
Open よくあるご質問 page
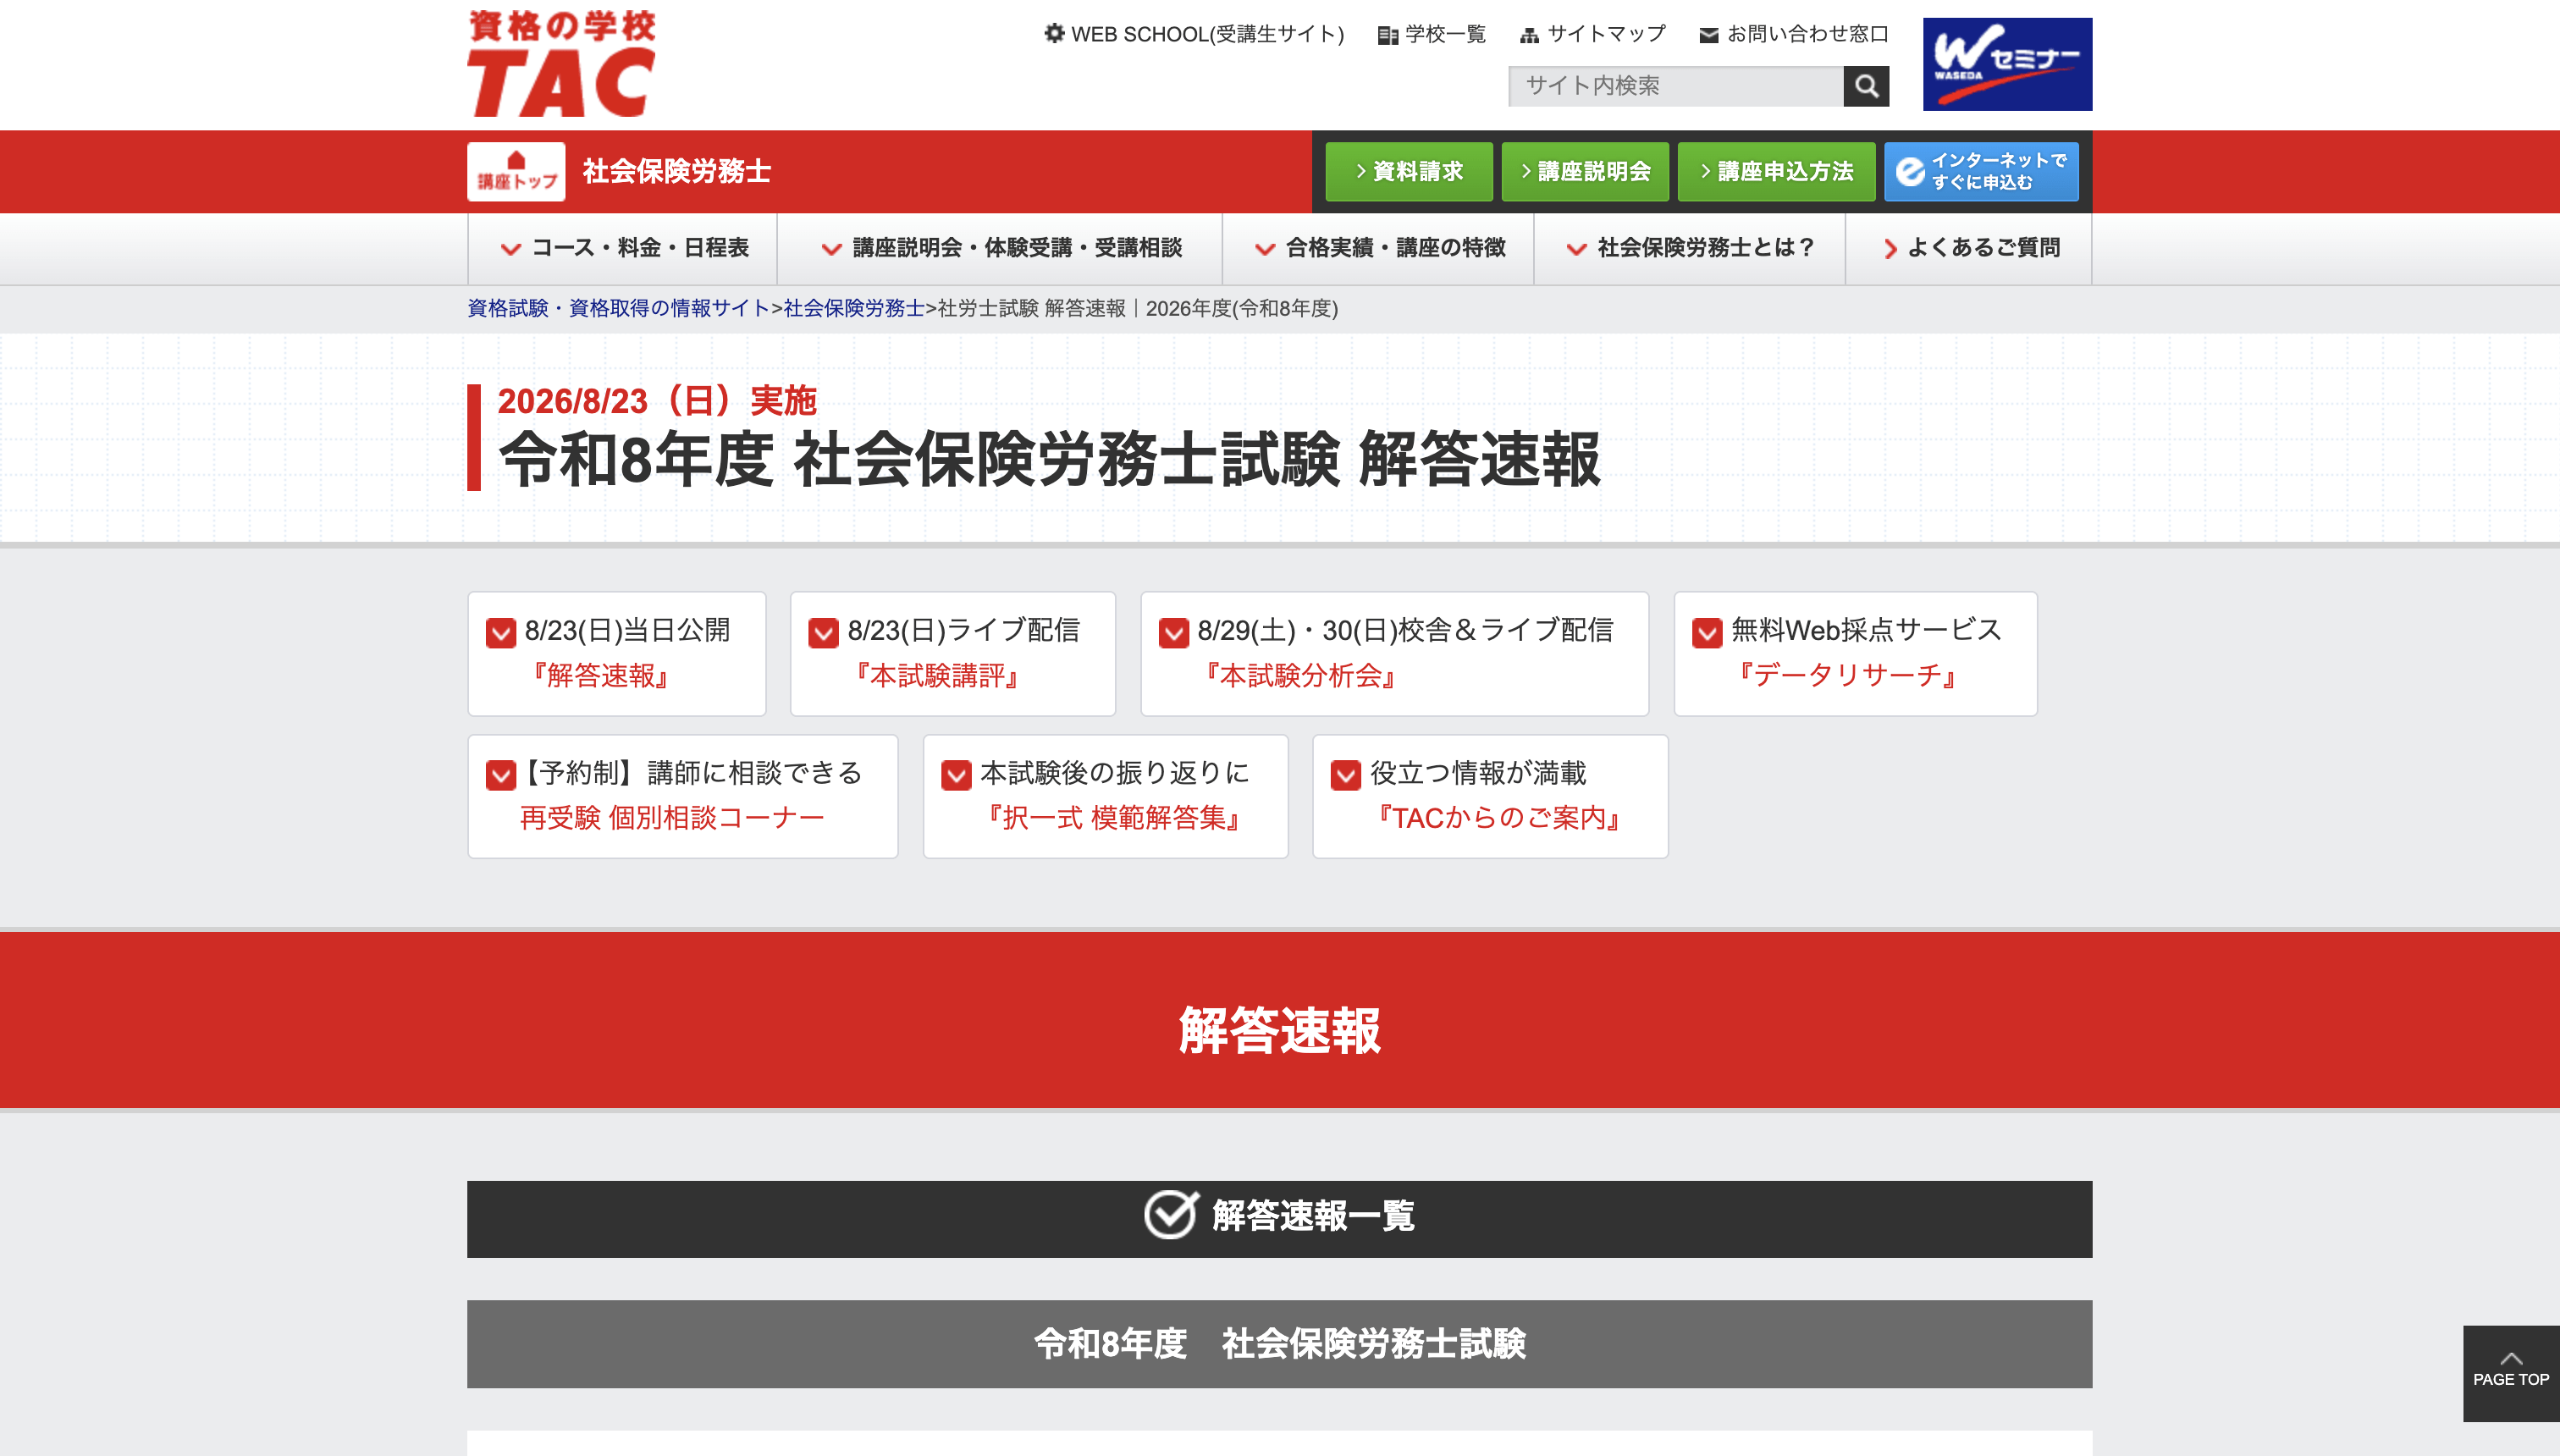[1968, 248]
